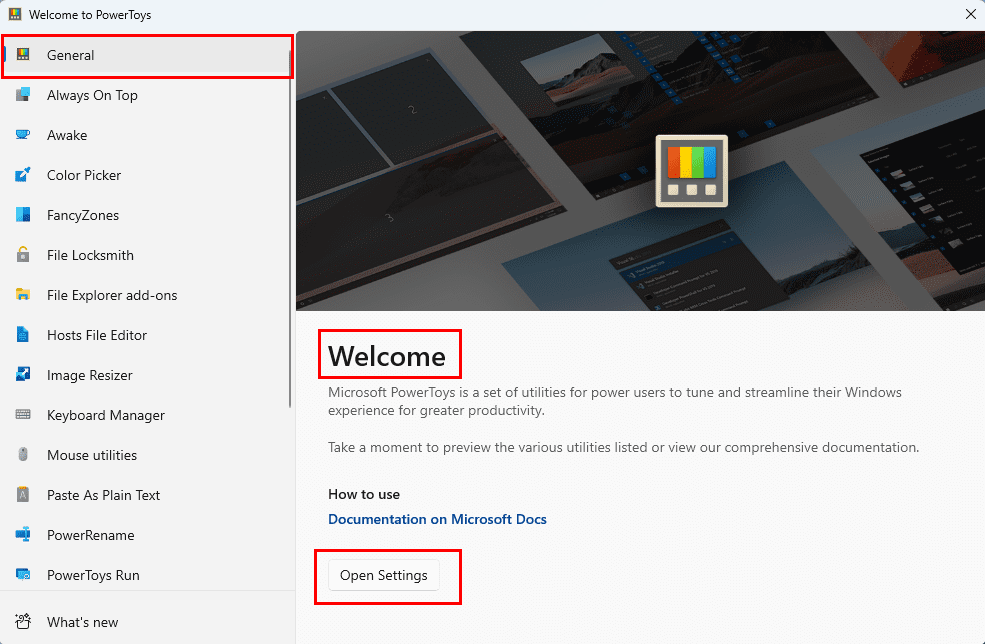Image resolution: width=985 pixels, height=644 pixels.
Task: Click the sidebar vertical scrollbar
Action: (x=290, y=229)
